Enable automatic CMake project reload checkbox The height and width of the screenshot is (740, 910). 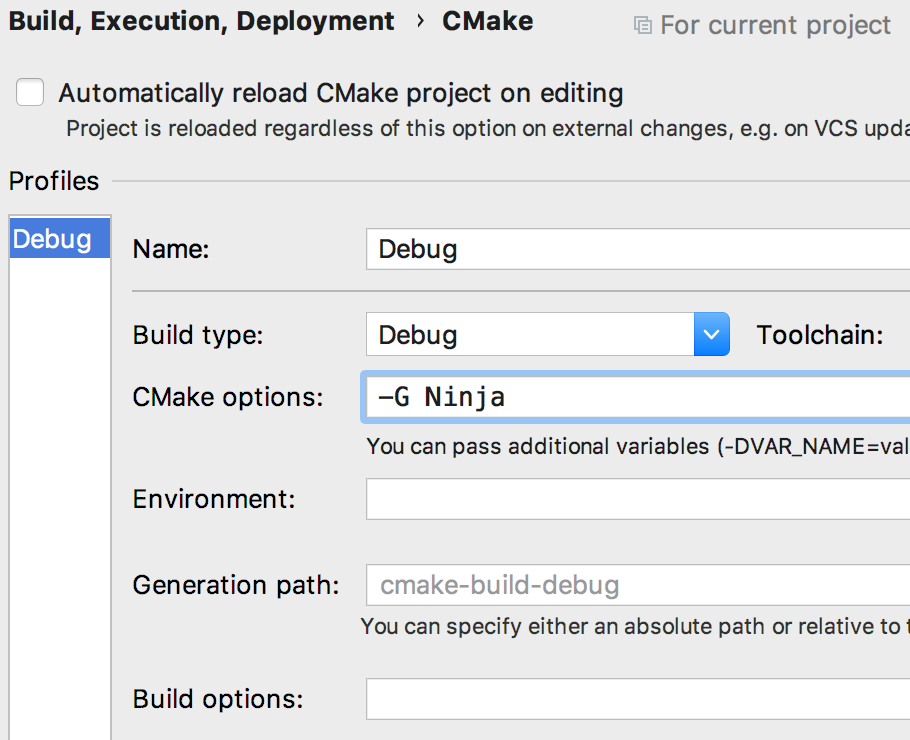[x=30, y=93]
